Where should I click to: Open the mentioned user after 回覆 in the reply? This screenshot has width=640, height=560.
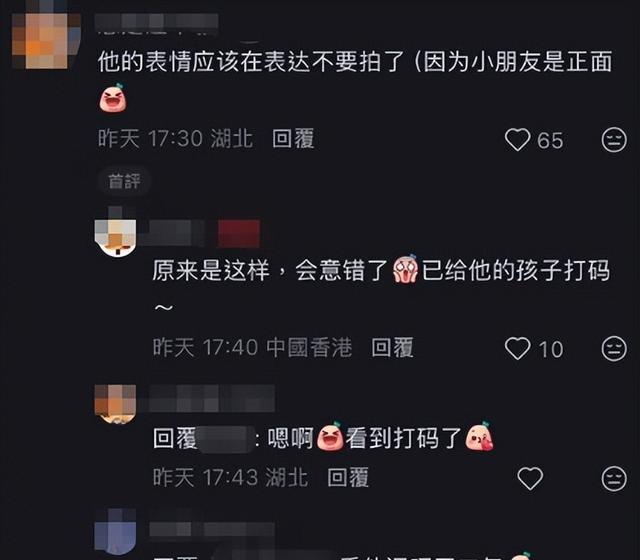[225, 439]
